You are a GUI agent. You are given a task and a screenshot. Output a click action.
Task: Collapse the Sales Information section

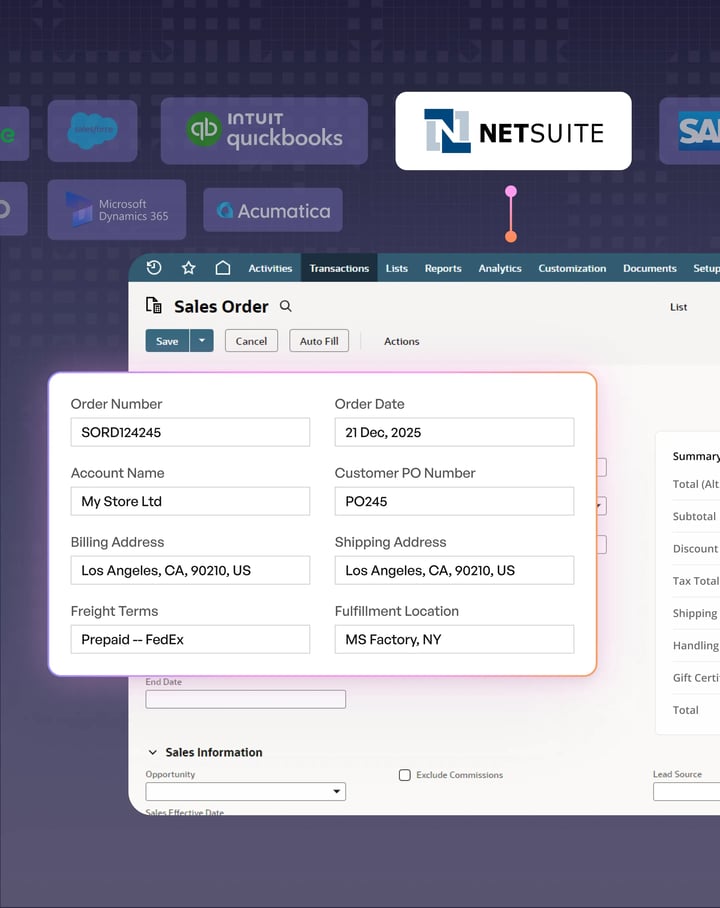[153, 753]
